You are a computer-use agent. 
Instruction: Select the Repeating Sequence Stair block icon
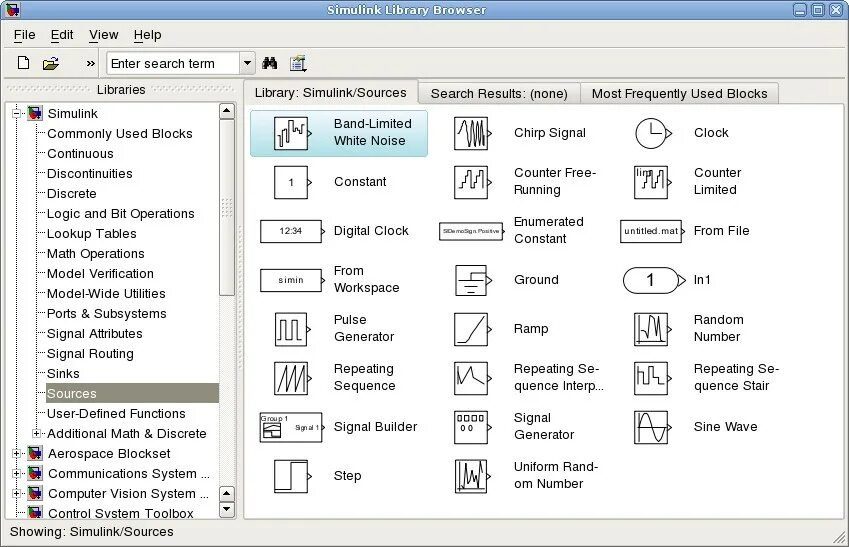[x=652, y=378]
